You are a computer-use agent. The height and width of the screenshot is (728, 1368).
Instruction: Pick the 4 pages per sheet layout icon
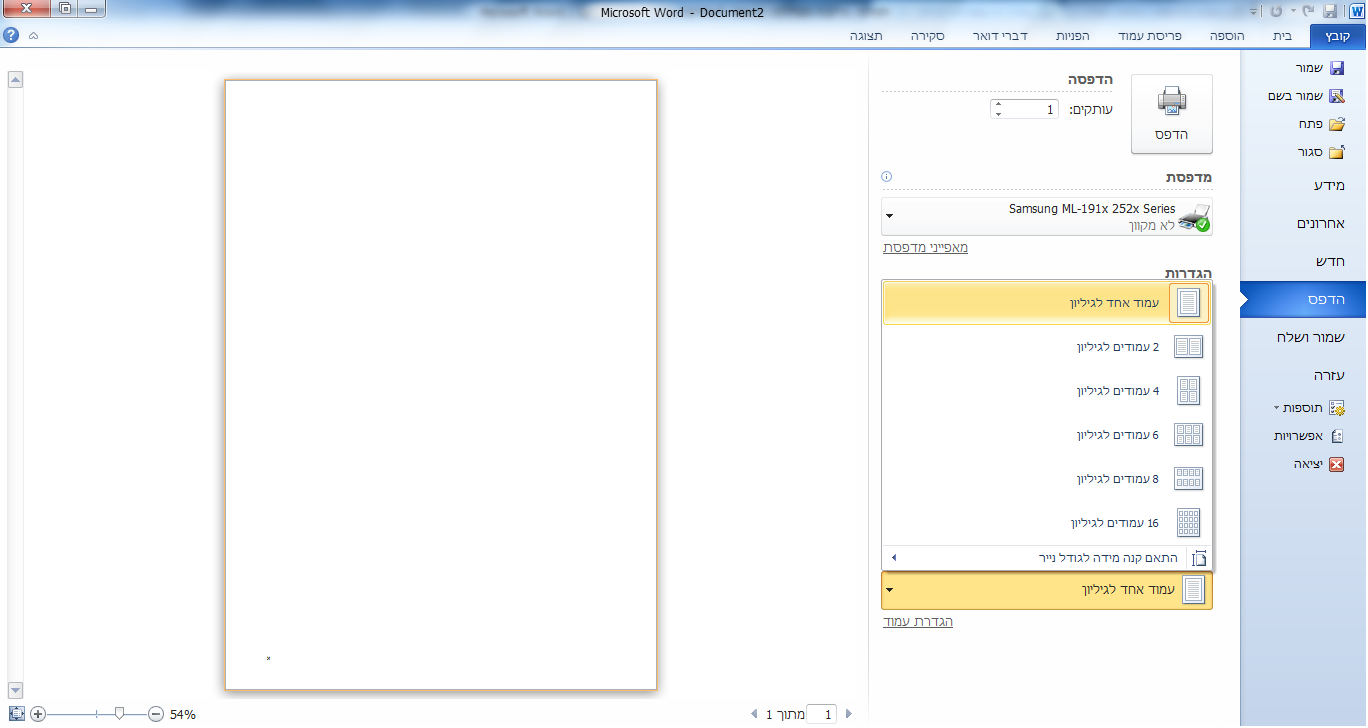coord(1188,391)
